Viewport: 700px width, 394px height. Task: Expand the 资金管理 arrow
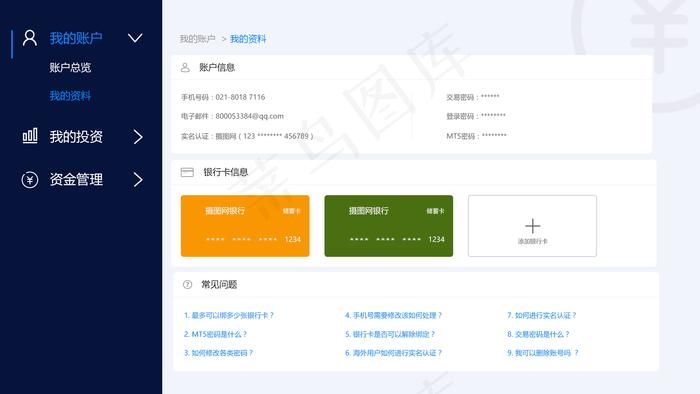[x=138, y=180]
